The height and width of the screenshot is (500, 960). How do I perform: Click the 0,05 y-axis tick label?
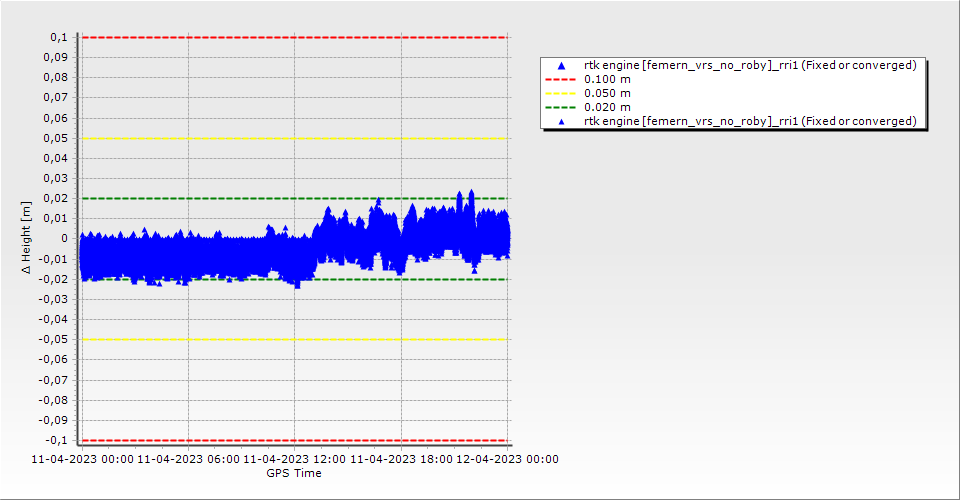point(55,138)
